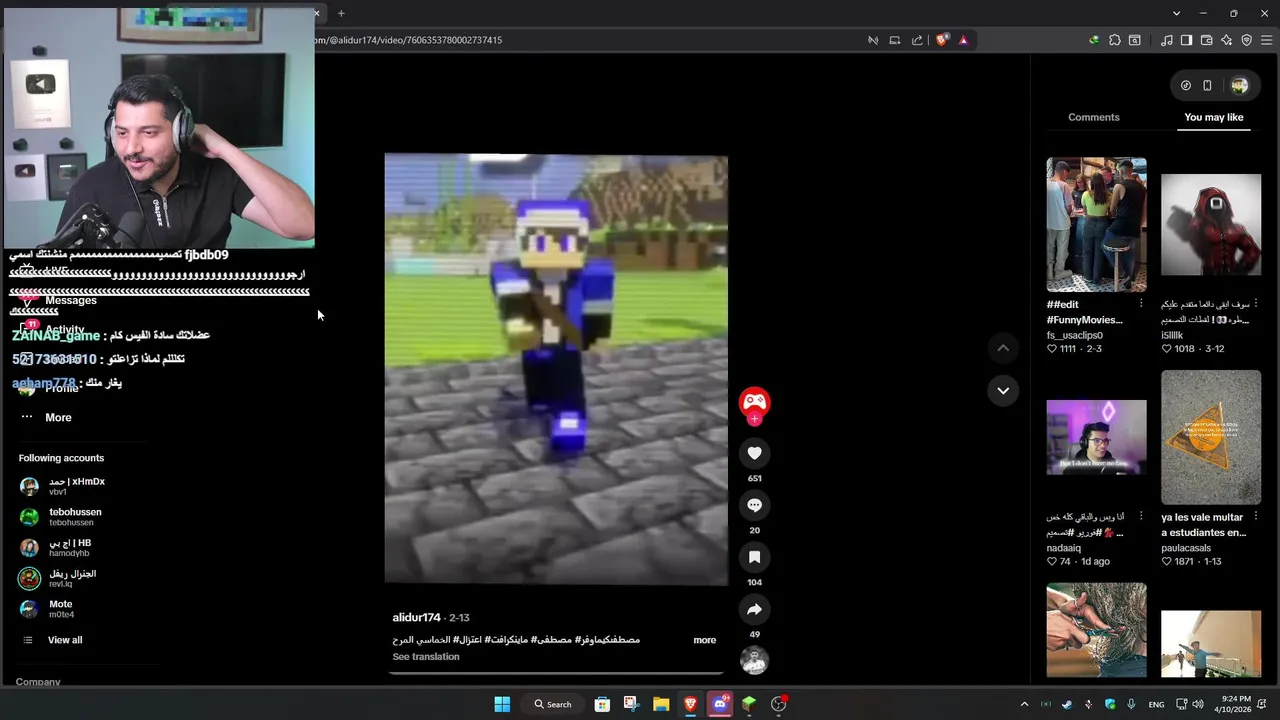Screen dimensions: 1280x720
Task: Switch to the You may like tab
Action: click(x=1213, y=117)
